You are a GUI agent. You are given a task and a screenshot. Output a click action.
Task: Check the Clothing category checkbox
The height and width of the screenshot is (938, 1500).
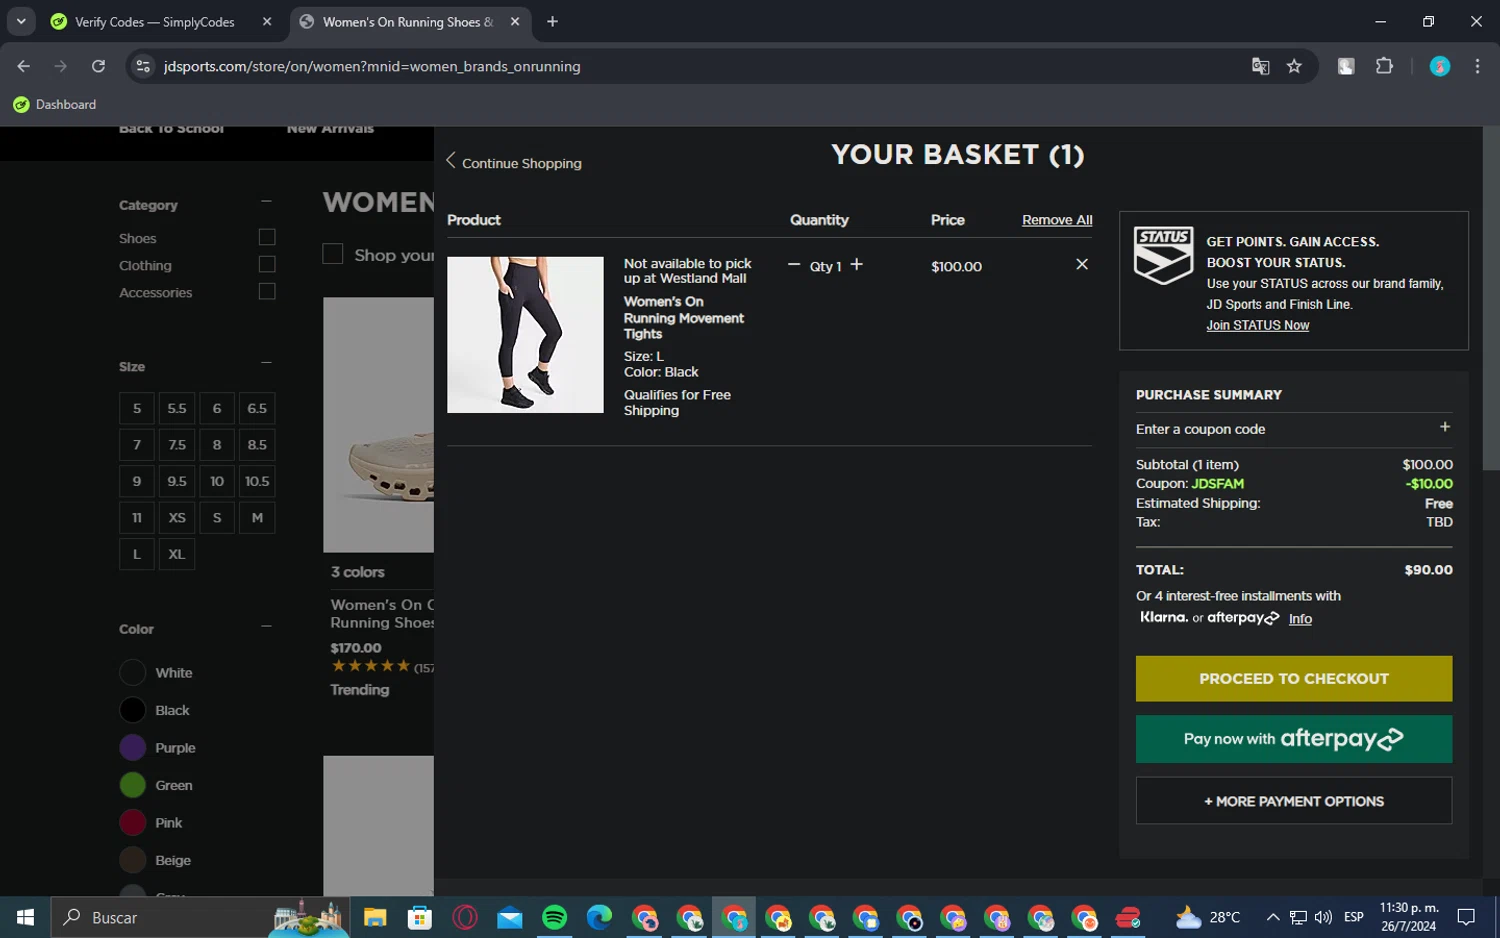point(267,264)
